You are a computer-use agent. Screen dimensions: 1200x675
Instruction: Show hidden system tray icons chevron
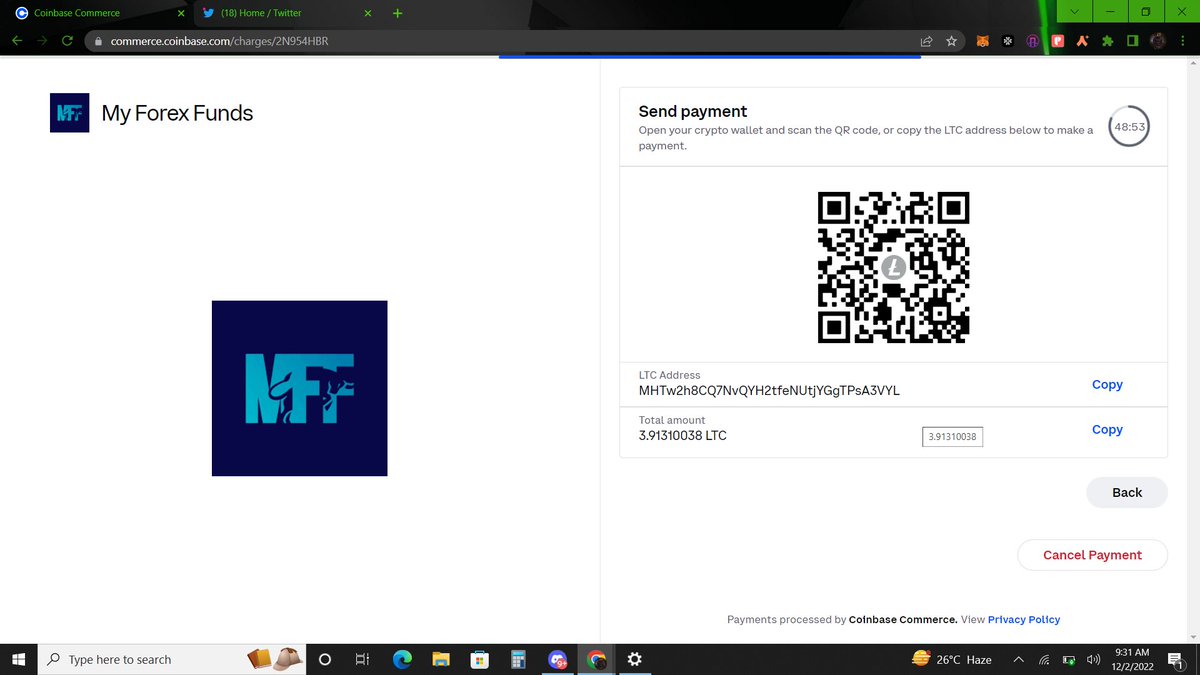(x=1018, y=659)
